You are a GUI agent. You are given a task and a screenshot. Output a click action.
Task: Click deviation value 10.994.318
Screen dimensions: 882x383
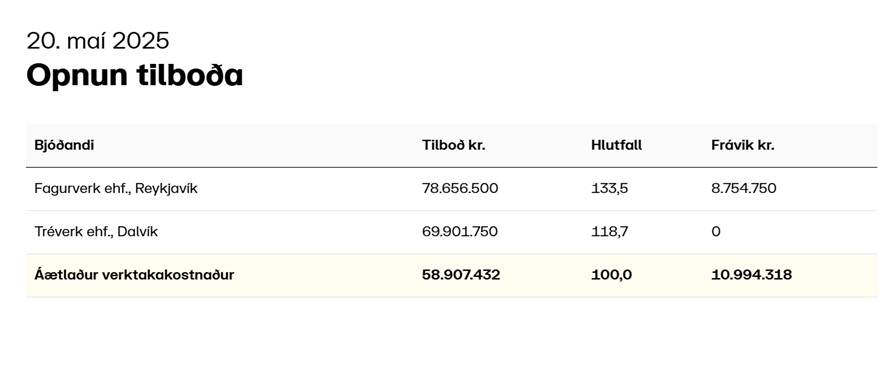(x=752, y=275)
